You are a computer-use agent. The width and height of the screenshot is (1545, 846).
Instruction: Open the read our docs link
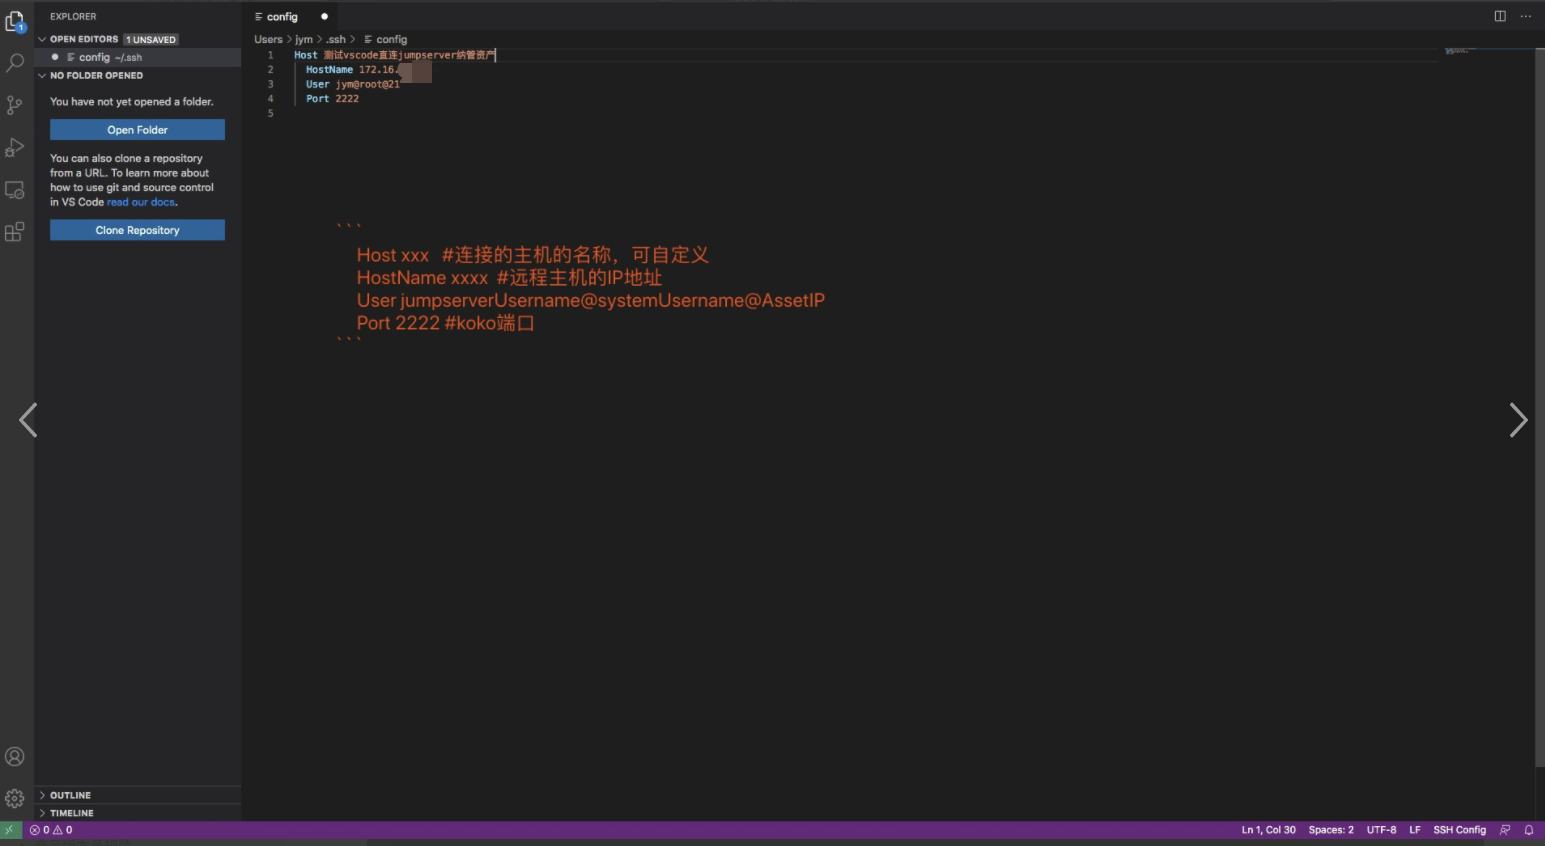click(140, 202)
